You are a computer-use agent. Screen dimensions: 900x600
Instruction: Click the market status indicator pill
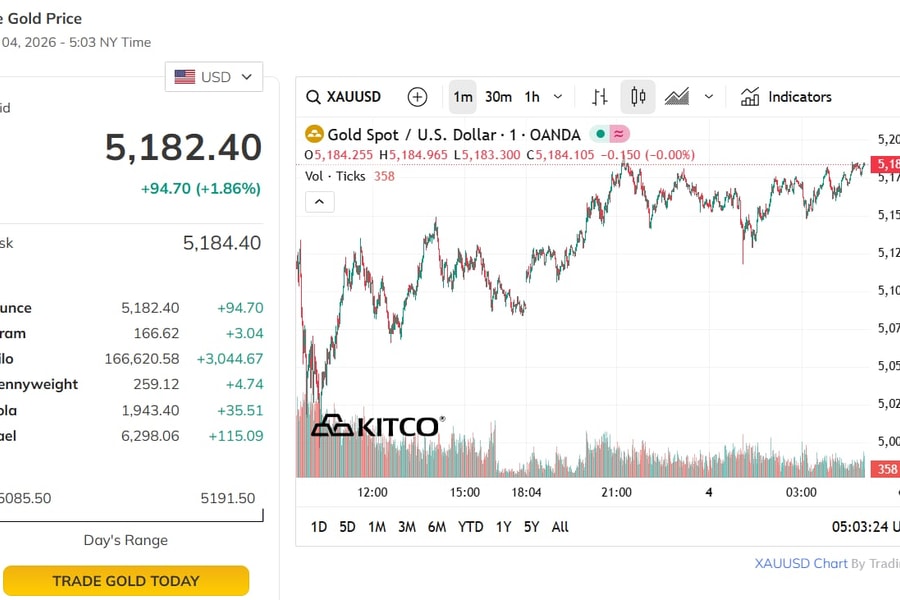[609, 134]
